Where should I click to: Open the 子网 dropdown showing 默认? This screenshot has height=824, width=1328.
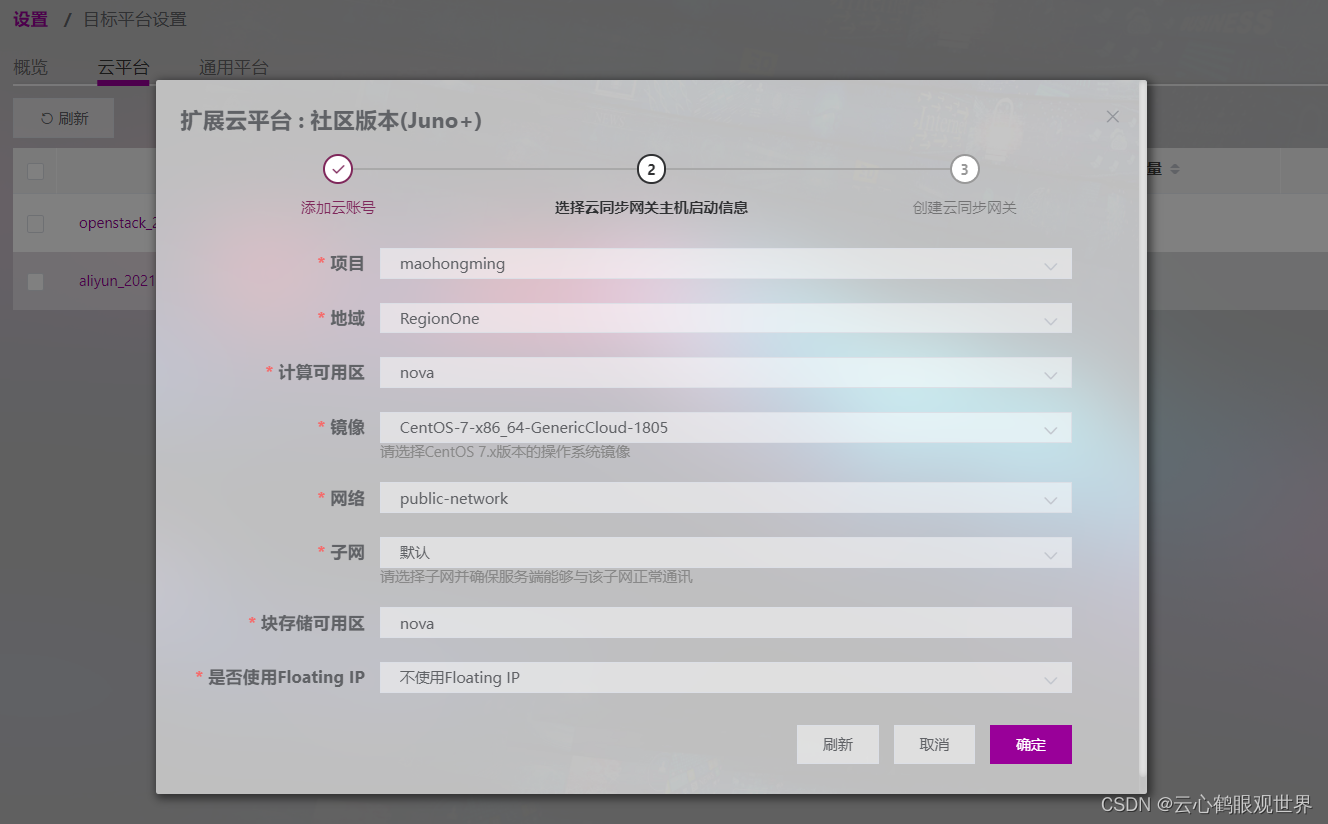pos(725,552)
